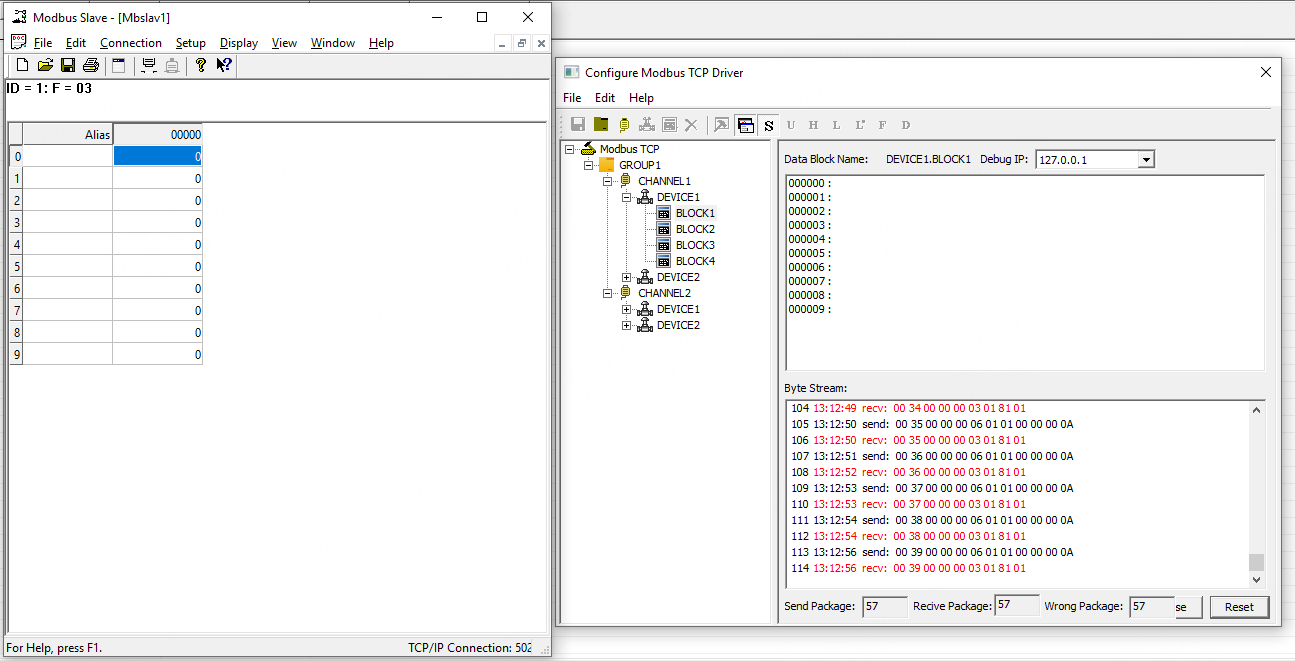Click the Save floppy icon in Modbus Slave
Screen dimensions: 1295x661
click(x=68, y=66)
